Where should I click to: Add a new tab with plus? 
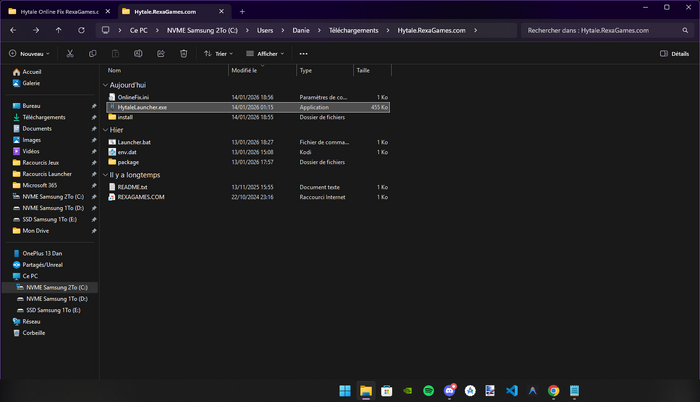(242, 12)
